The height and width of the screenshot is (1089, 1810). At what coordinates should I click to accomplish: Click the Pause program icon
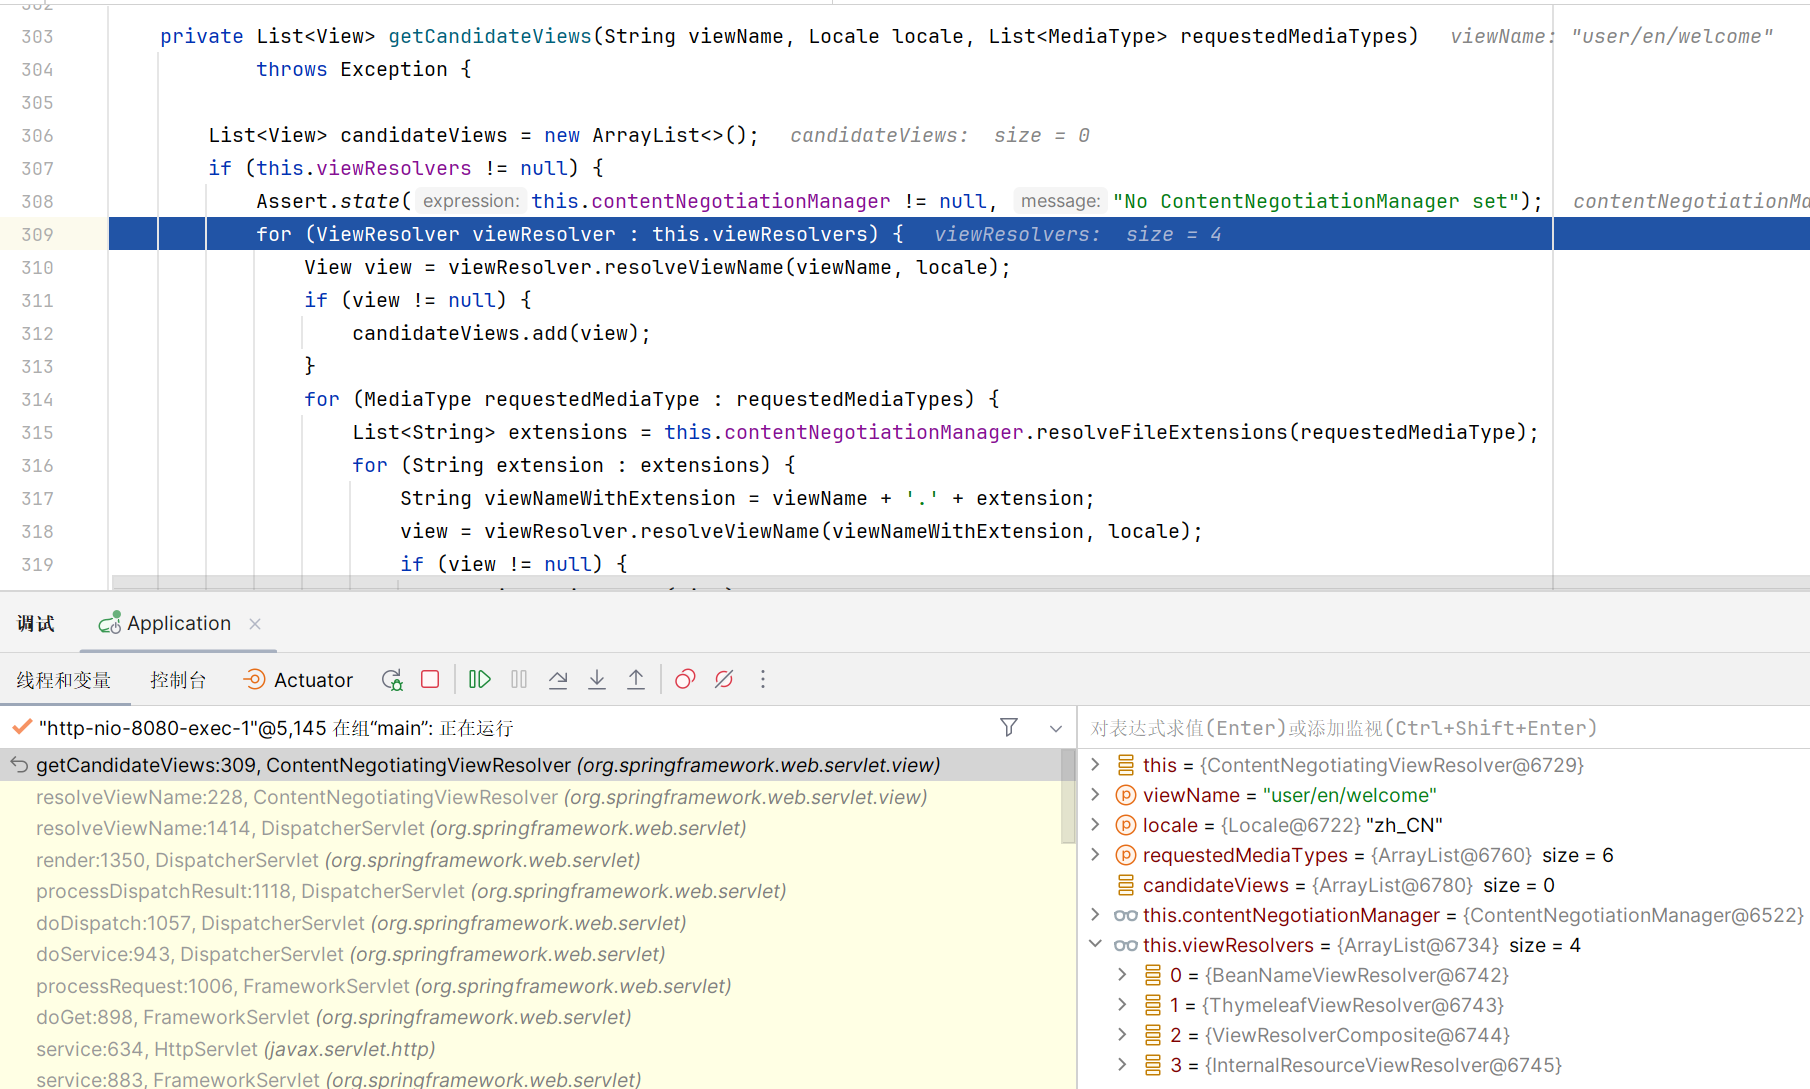pyautogui.click(x=519, y=680)
